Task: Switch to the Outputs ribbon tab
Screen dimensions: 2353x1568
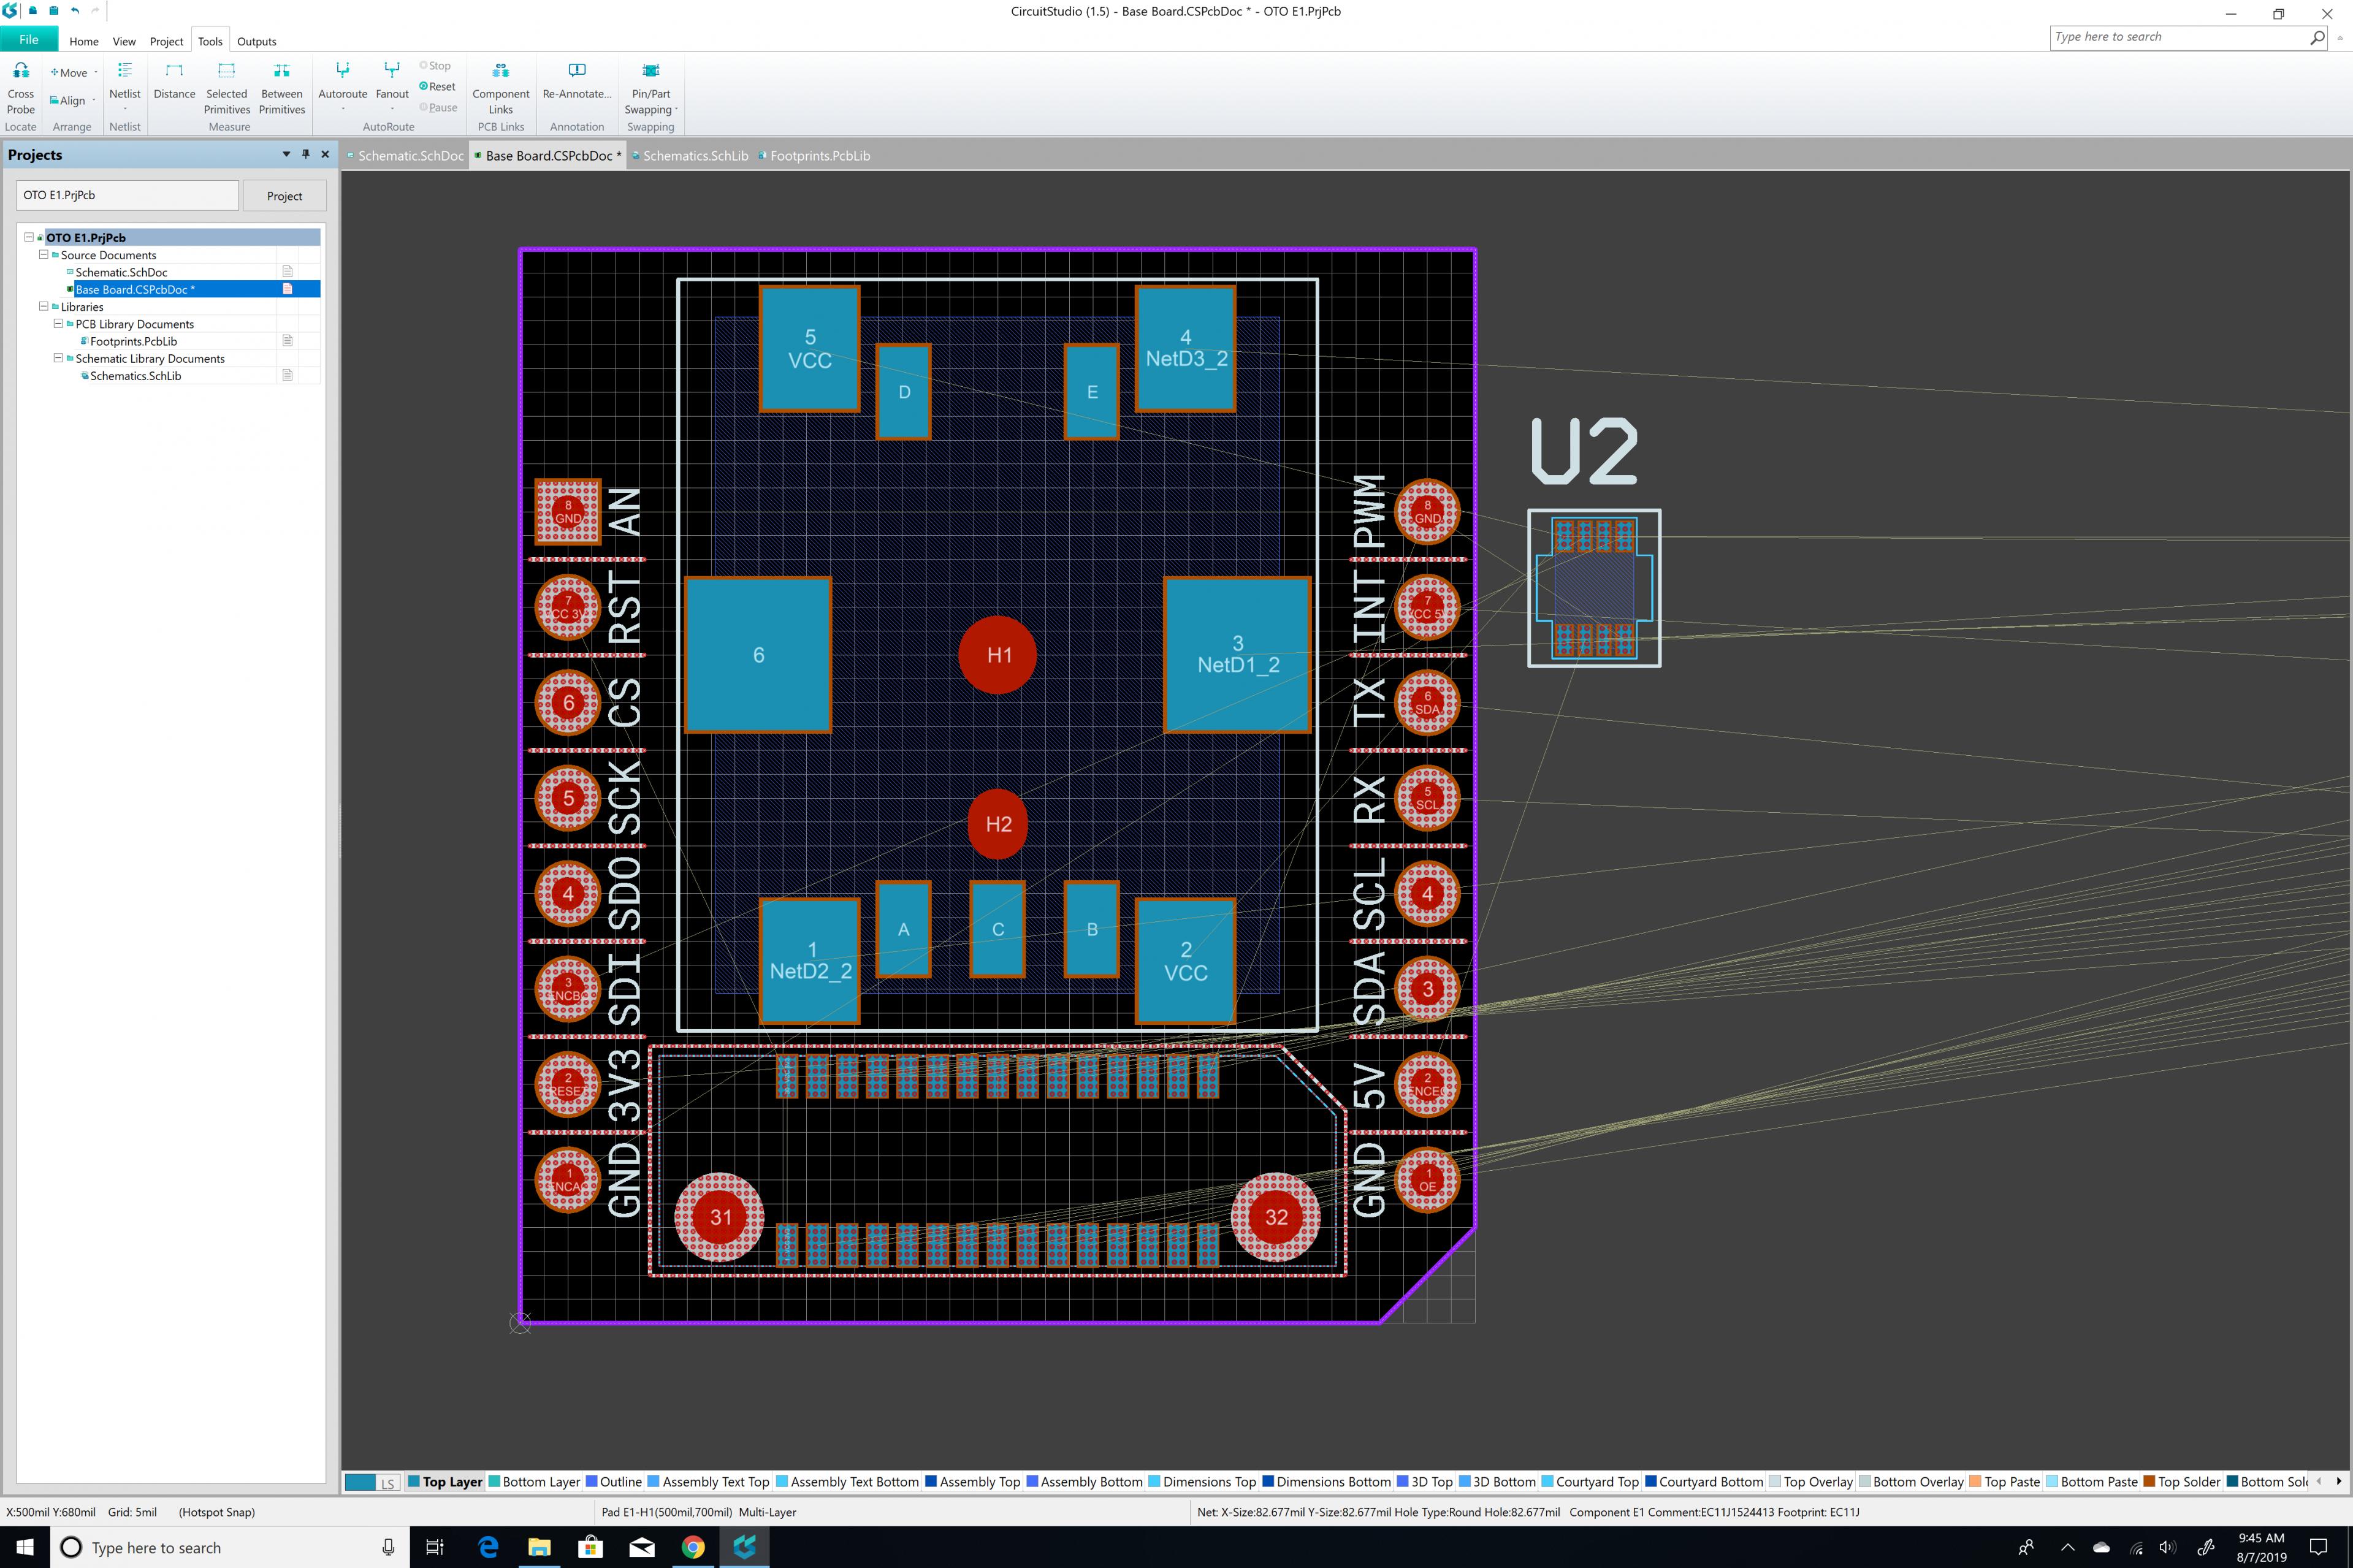Action: click(256, 41)
